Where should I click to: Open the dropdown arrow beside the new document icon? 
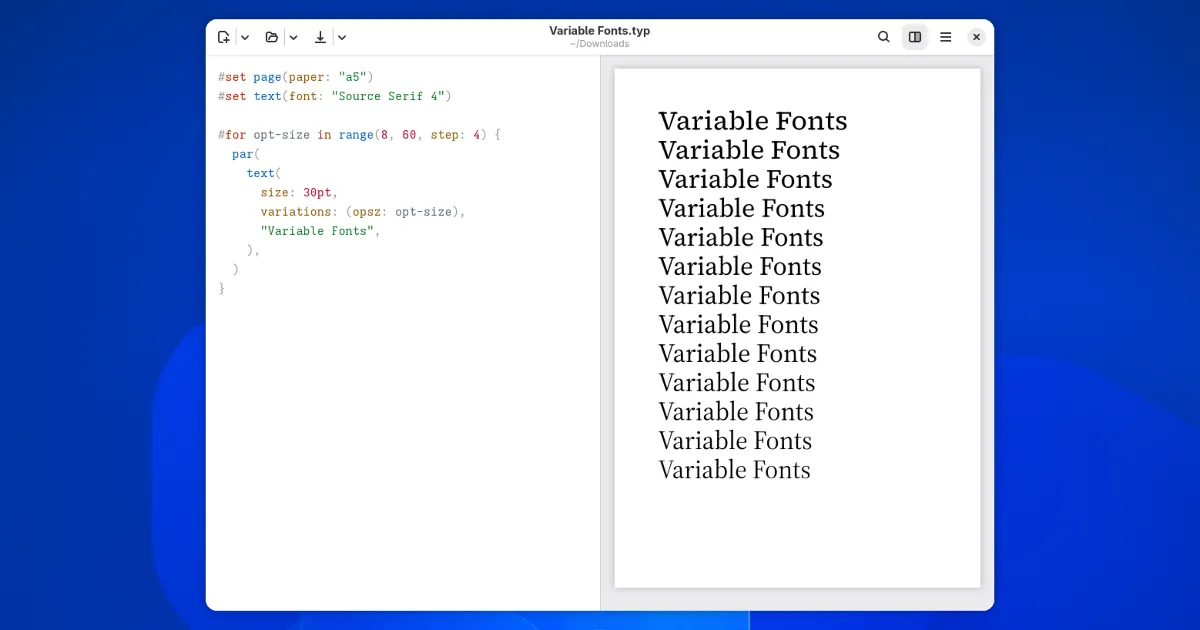pyautogui.click(x=245, y=37)
